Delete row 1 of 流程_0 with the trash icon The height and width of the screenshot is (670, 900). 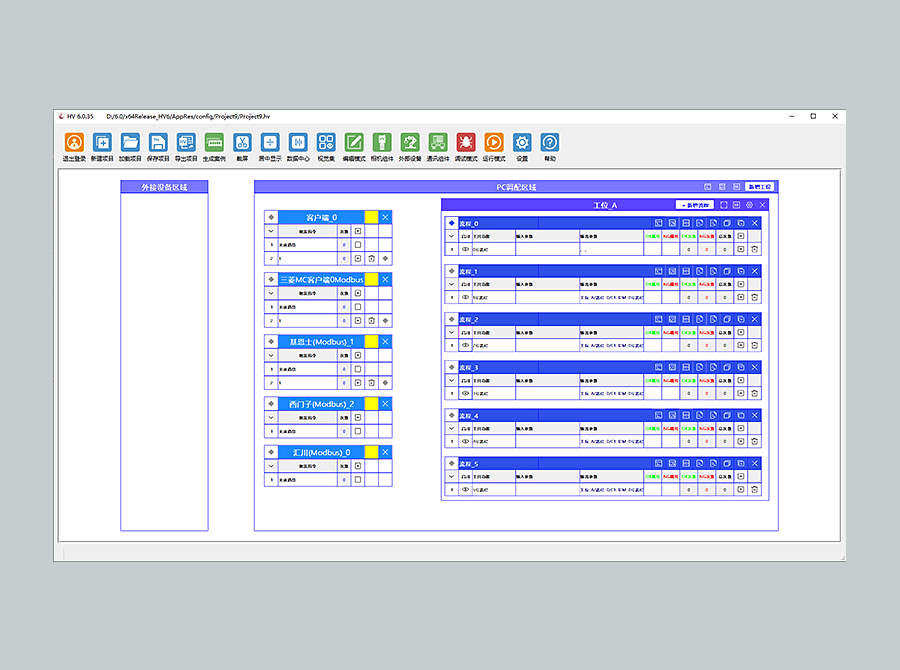(755, 249)
